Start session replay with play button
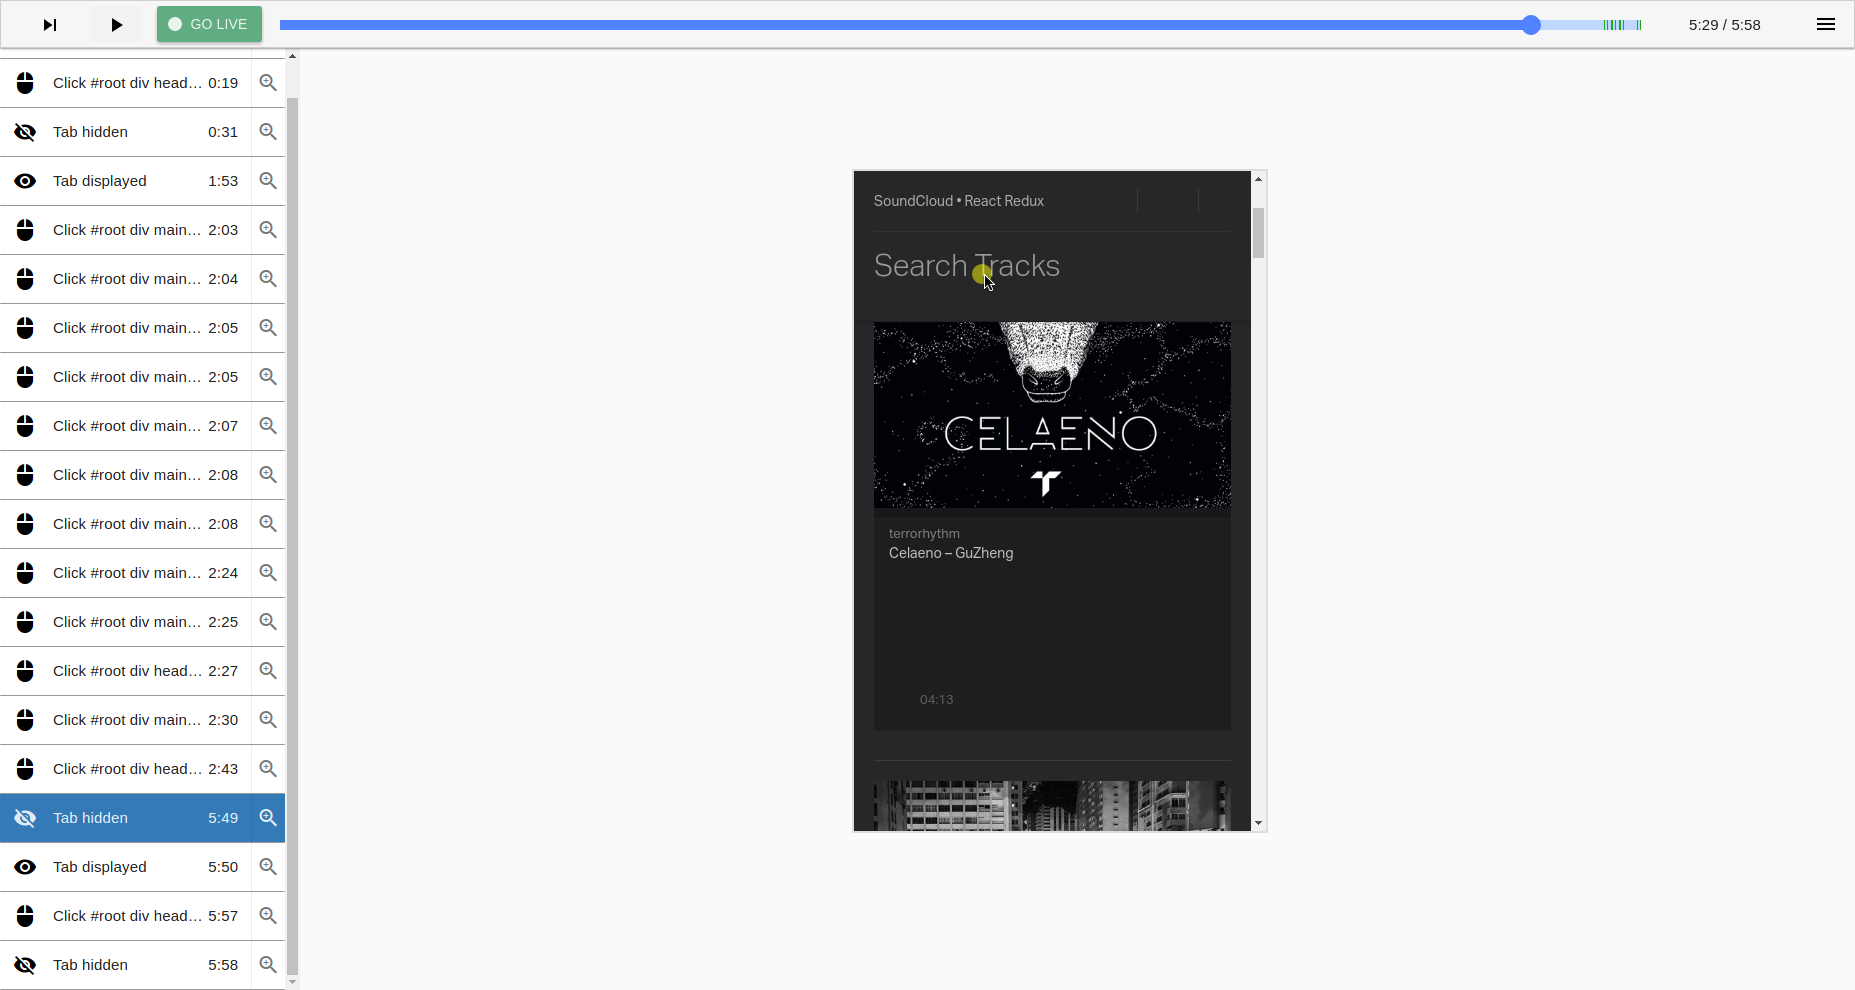This screenshot has height=990, width=1855. (x=116, y=25)
